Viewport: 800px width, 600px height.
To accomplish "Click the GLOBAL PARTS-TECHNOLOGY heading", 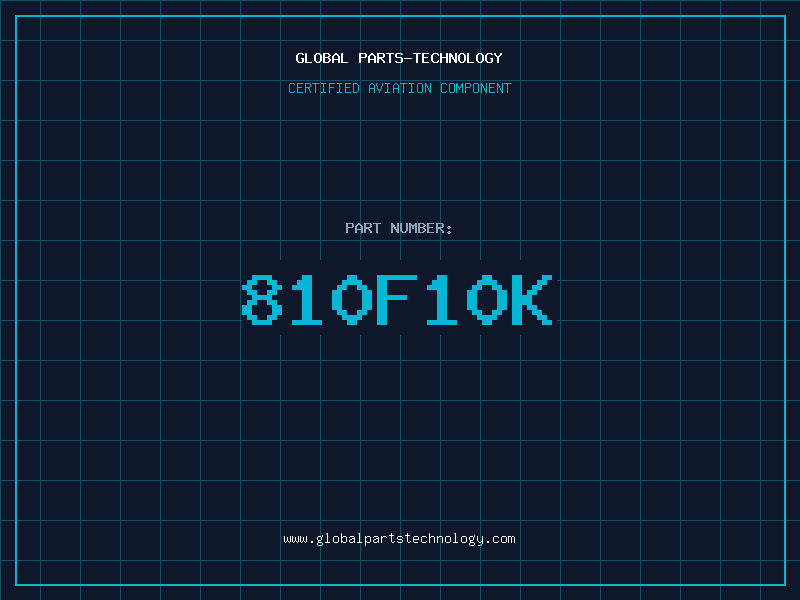I will [x=399, y=58].
